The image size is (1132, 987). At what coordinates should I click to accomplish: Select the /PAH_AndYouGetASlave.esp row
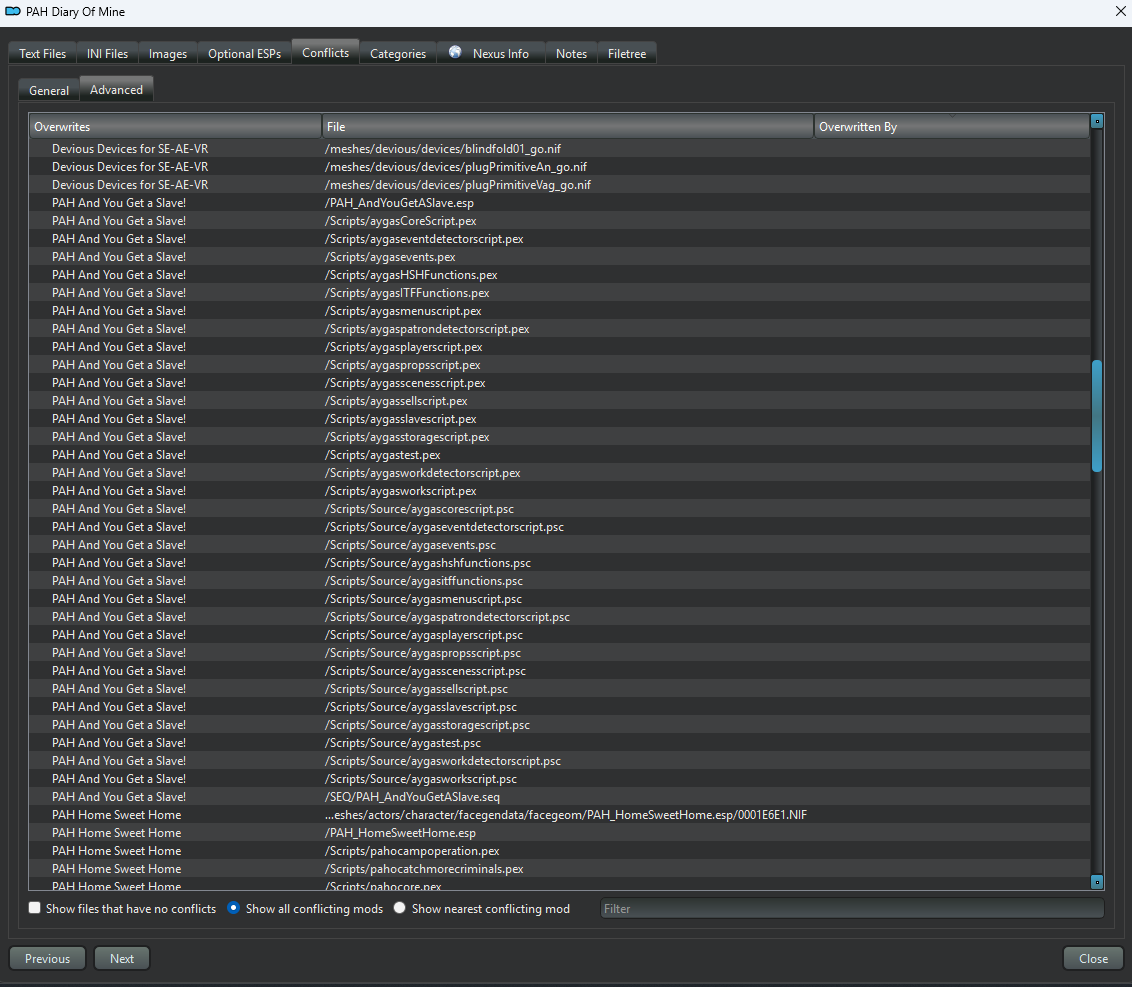pos(560,203)
